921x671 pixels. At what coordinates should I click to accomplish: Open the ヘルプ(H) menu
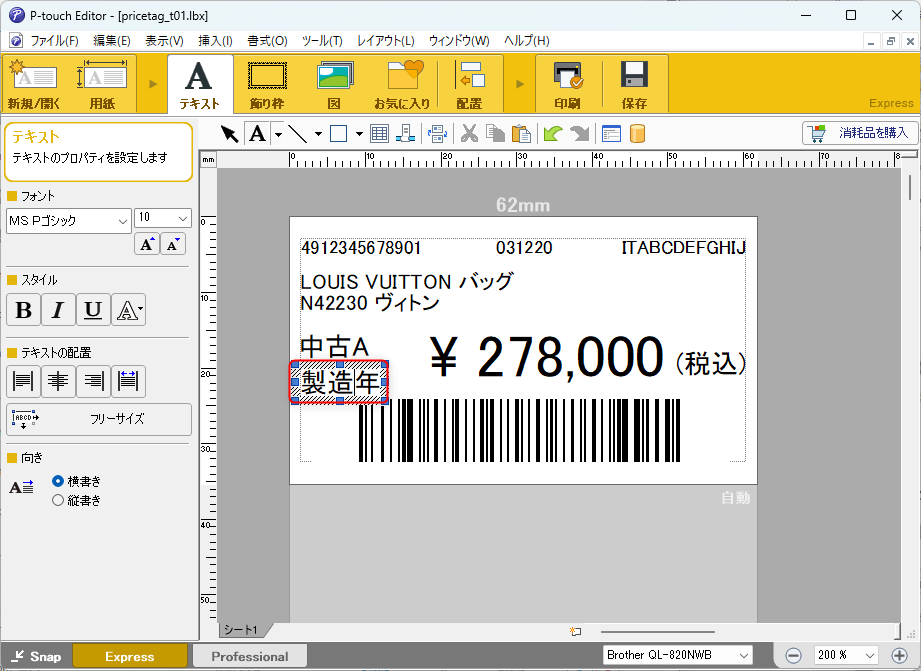pos(527,41)
